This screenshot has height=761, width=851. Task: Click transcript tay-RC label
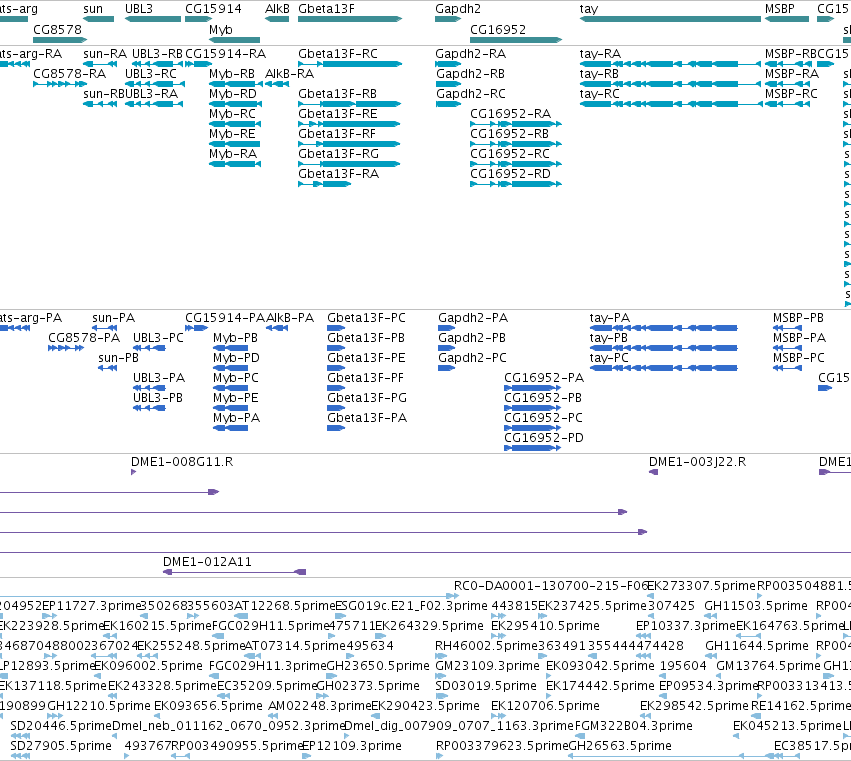tap(599, 93)
